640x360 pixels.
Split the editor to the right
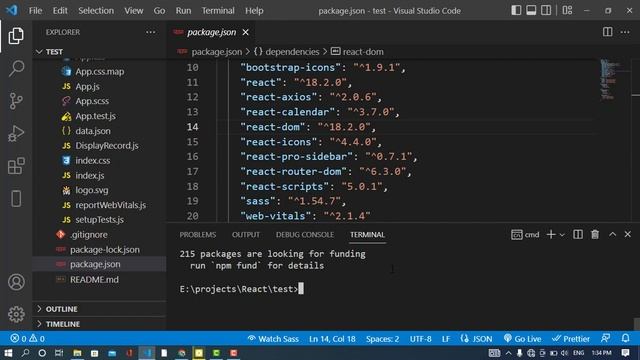[607, 32]
